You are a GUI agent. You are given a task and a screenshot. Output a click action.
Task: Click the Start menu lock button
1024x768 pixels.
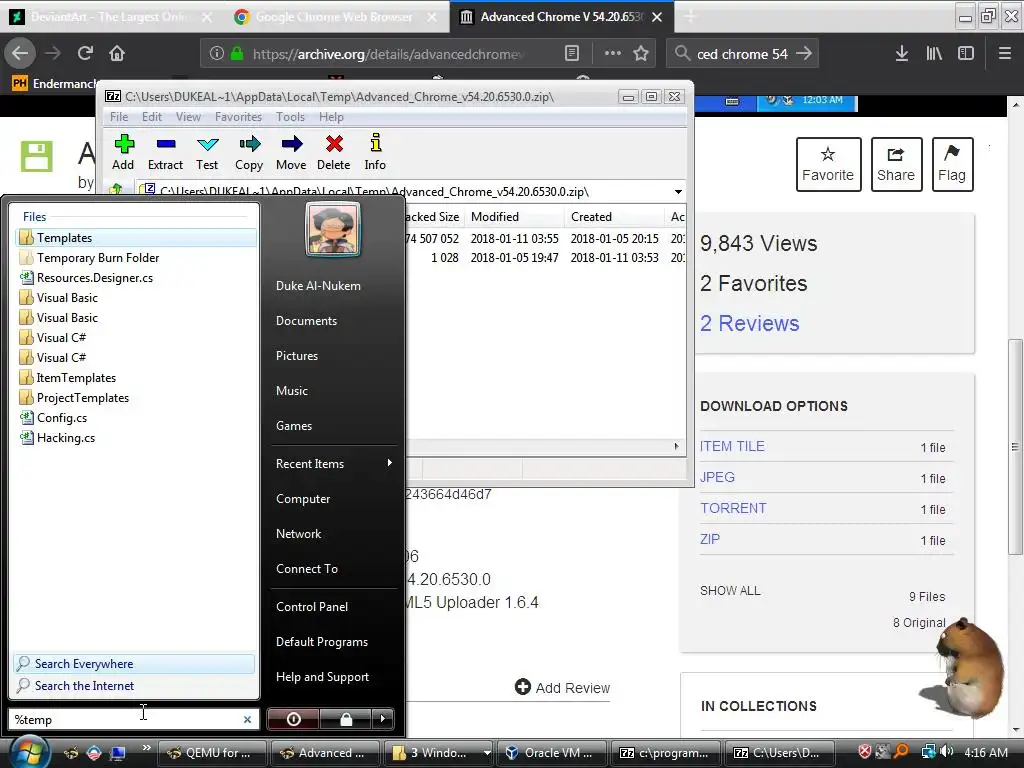tap(346, 719)
